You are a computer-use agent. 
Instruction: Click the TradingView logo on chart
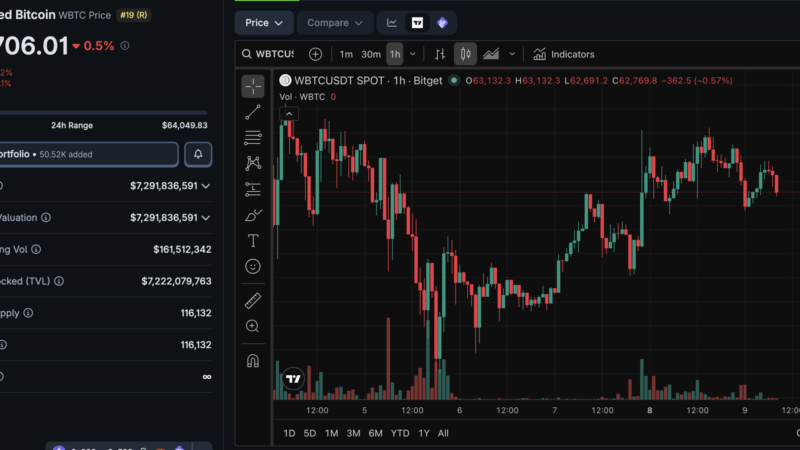coord(293,379)
